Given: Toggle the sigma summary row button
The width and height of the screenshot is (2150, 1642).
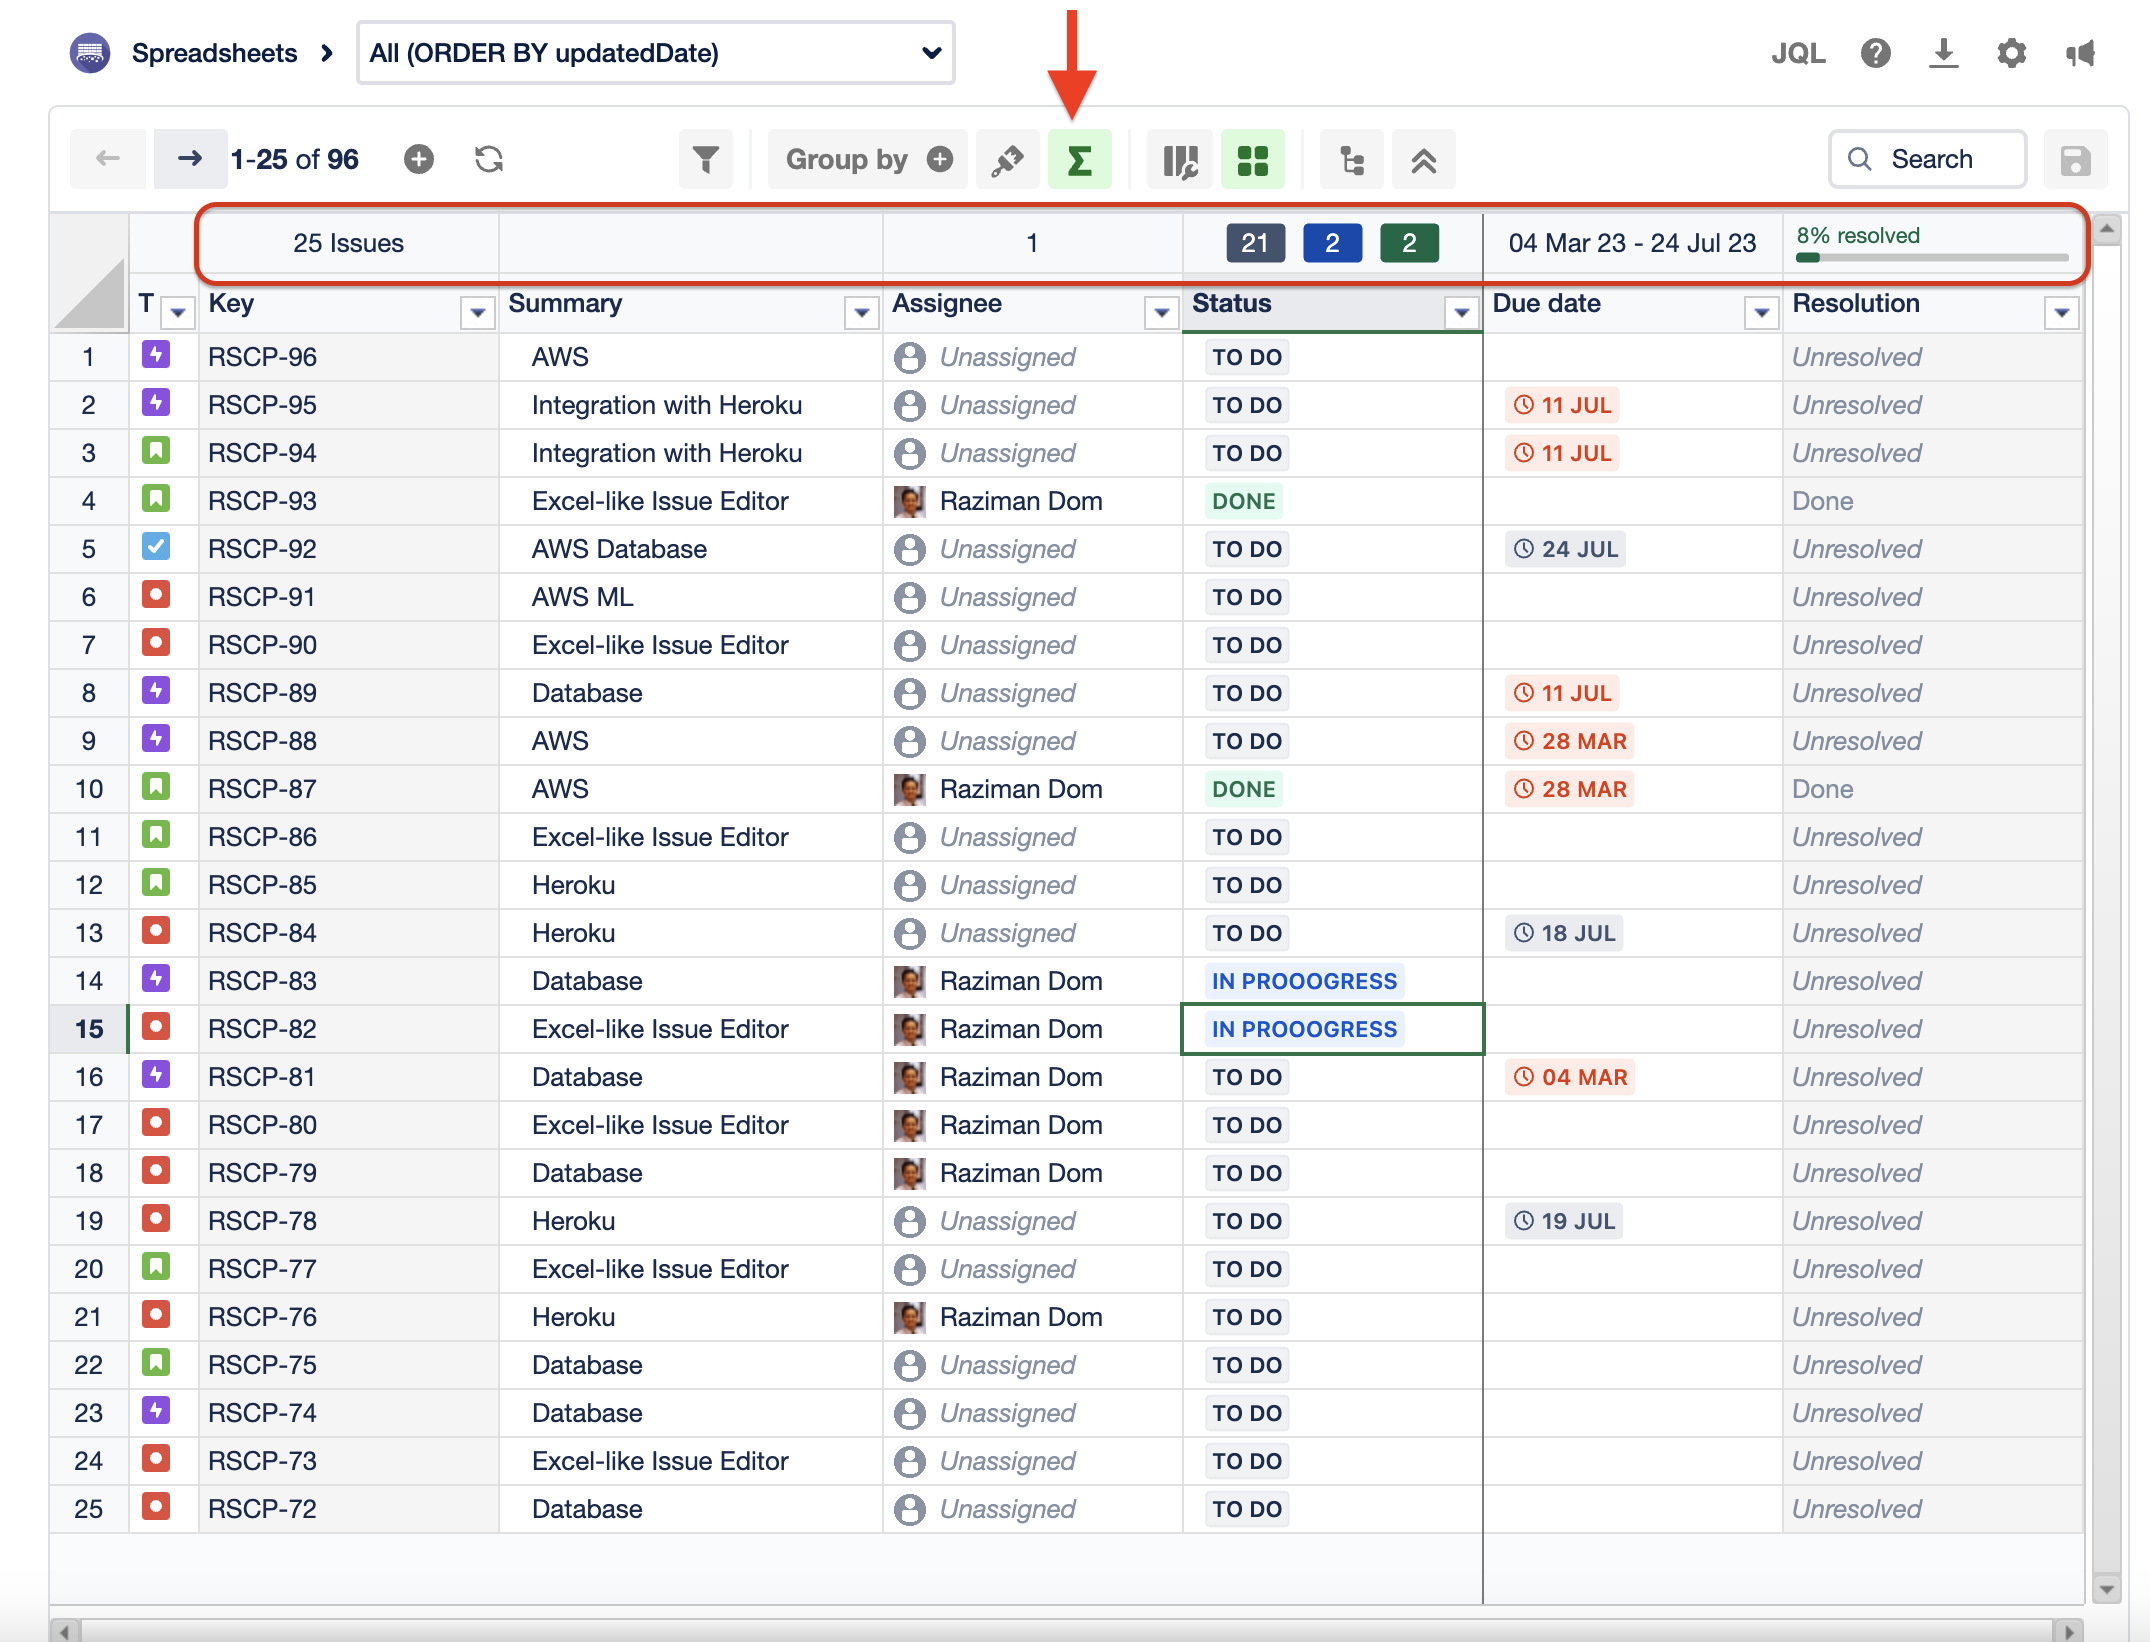Looking at the screenshot, I should click(x=1079, y=160).
